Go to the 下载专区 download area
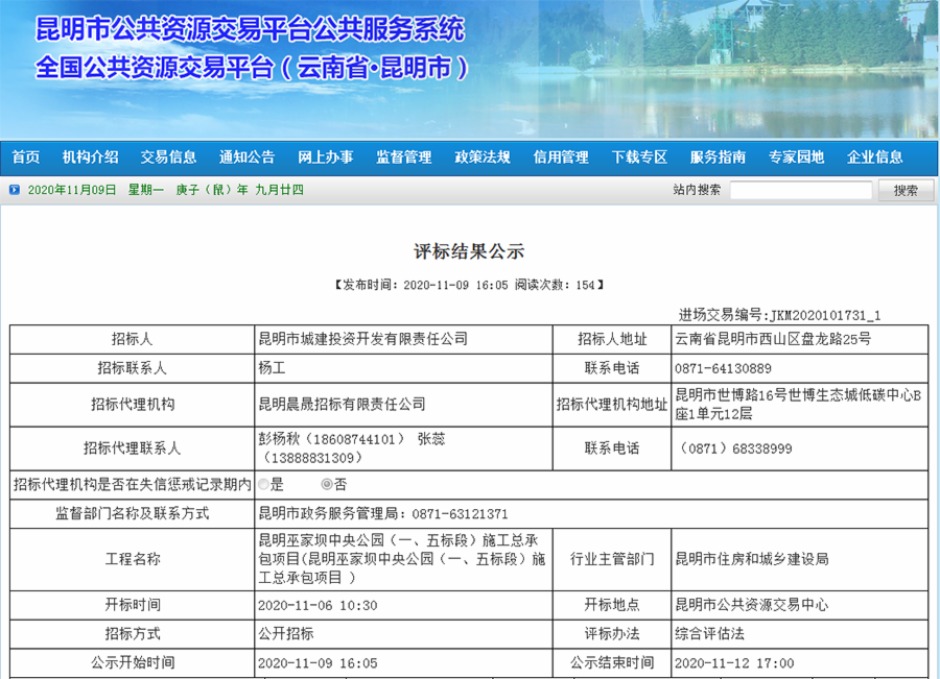The height and width of the screenshot is (679, 940). pyautogui.click(x=639, y=157)
